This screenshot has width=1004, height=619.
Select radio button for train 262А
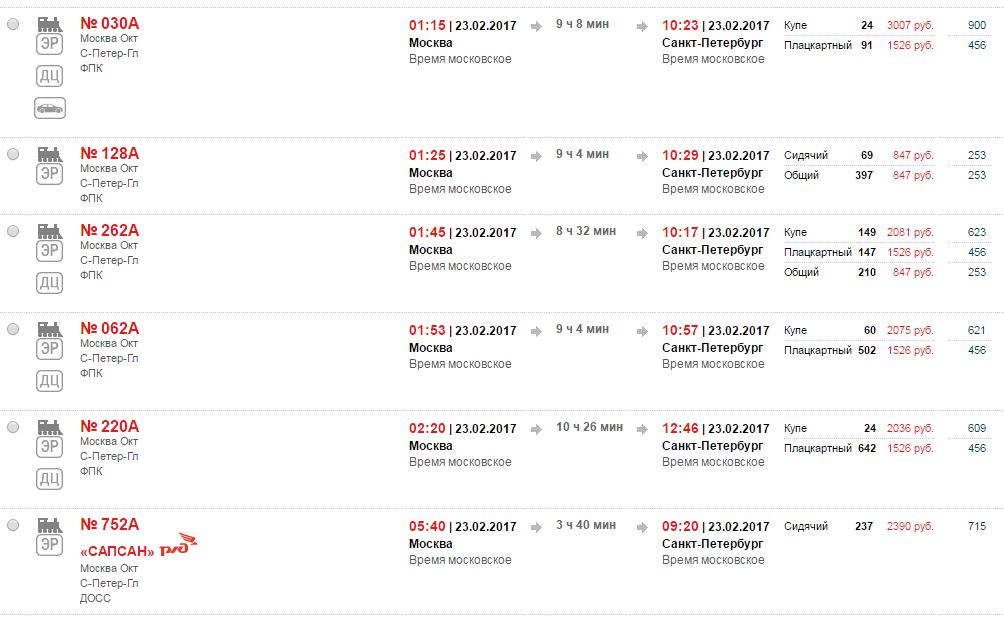point(13,231)
